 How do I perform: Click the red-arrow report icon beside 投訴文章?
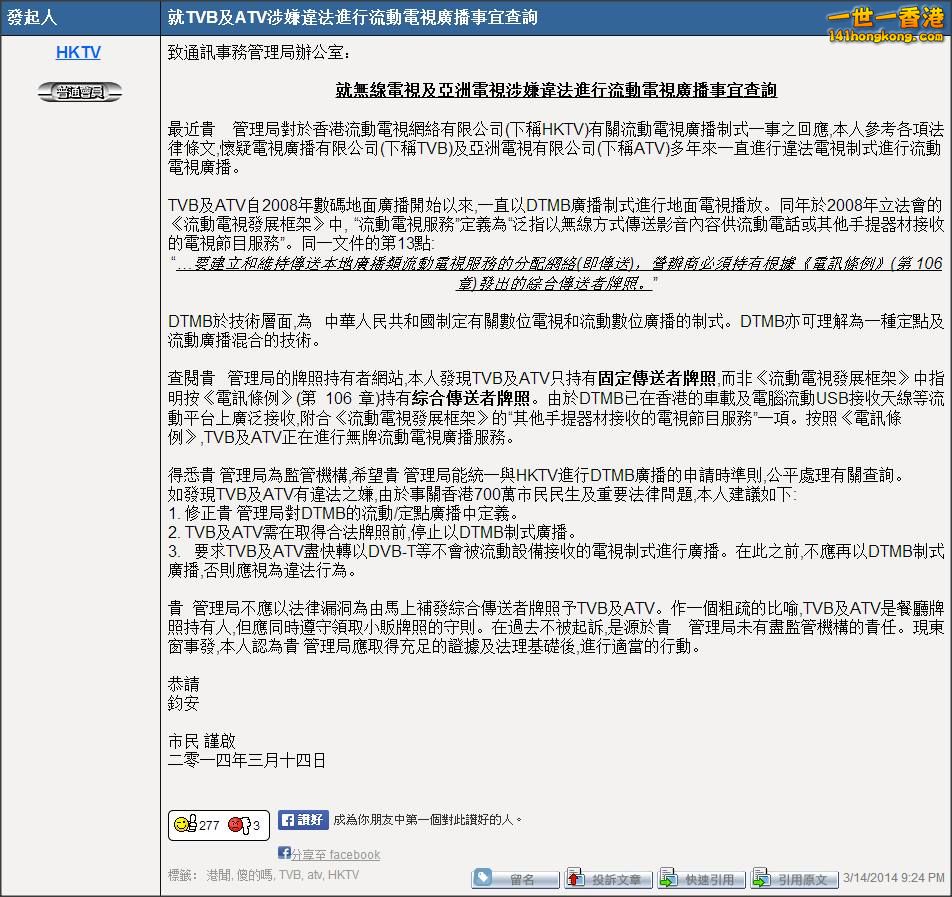click(x=575, y=878)
